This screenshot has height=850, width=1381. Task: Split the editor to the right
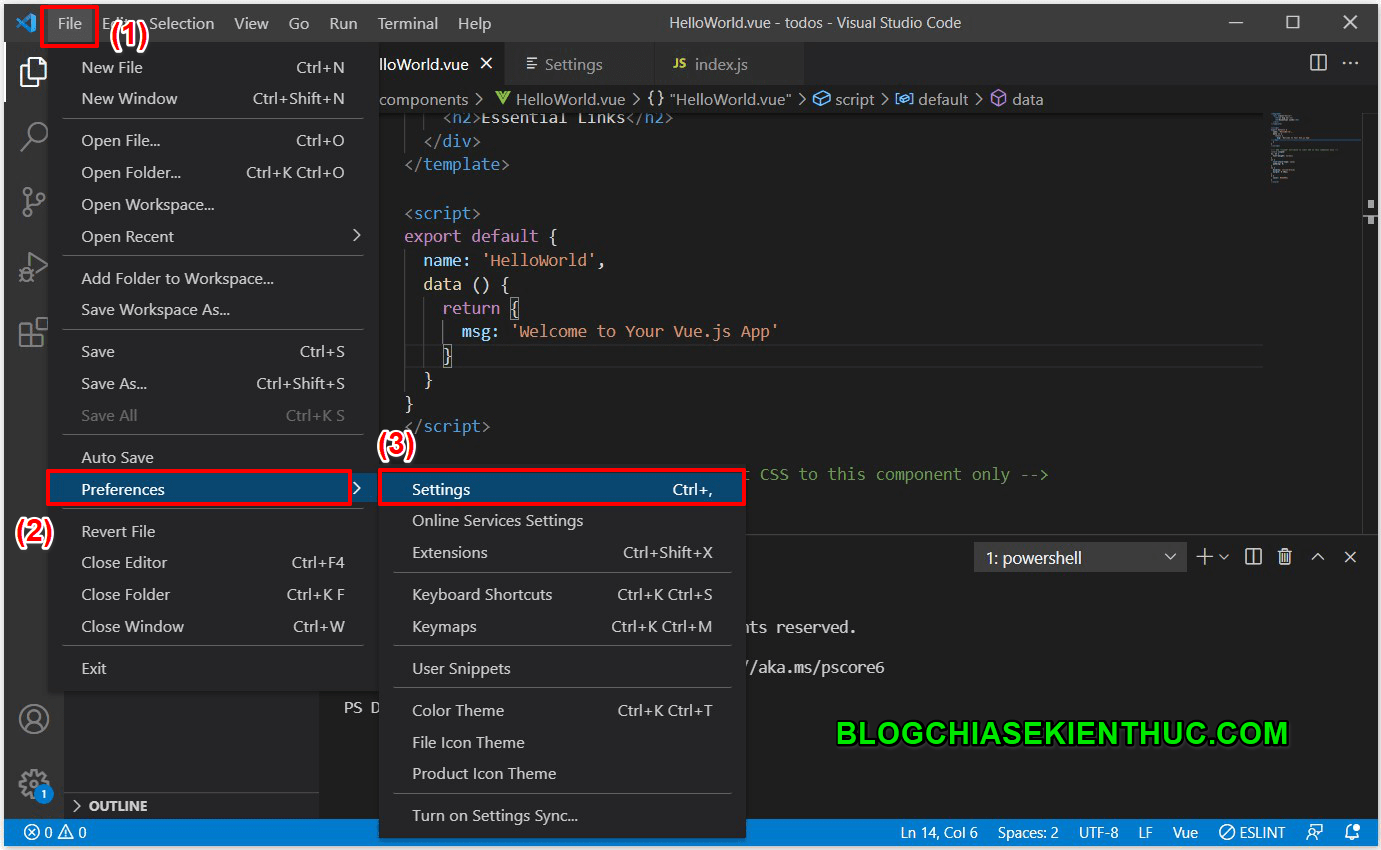(x=1318, y=63)
